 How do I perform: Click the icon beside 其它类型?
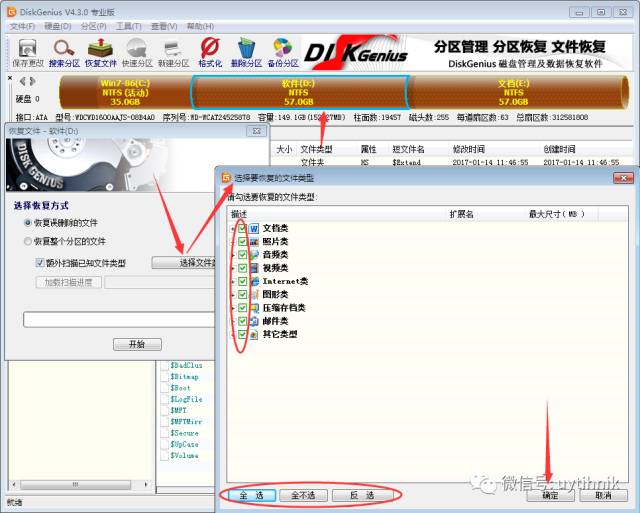coord(254,334)
